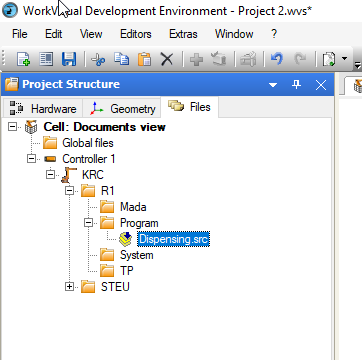The image size is (362, 360).
Task: Select the Global files folder
Action: (x=88, y=143)
